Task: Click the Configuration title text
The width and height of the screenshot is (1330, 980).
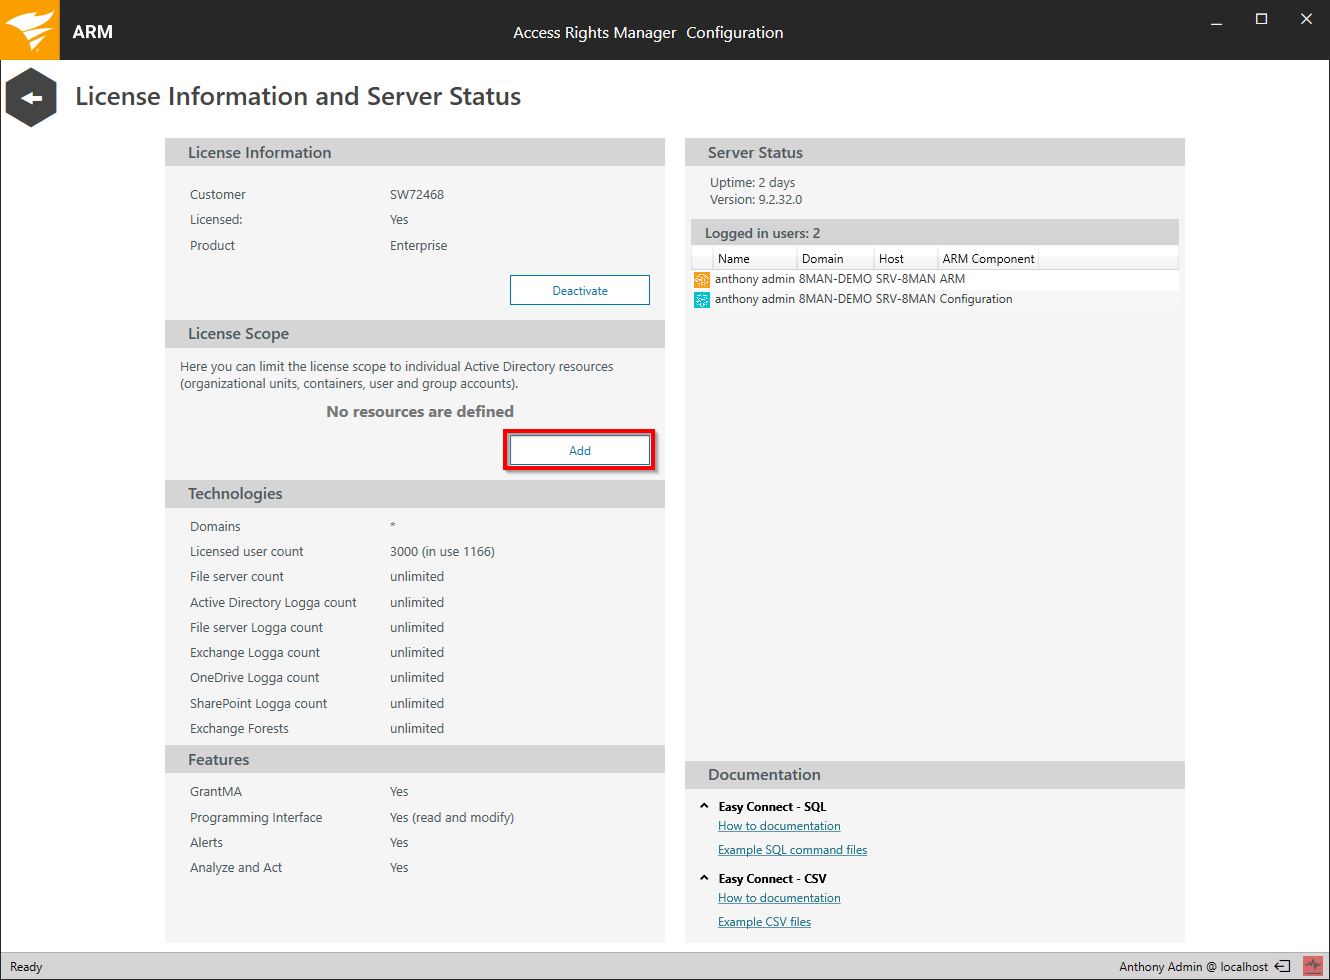Action: (x=735, y=33)
